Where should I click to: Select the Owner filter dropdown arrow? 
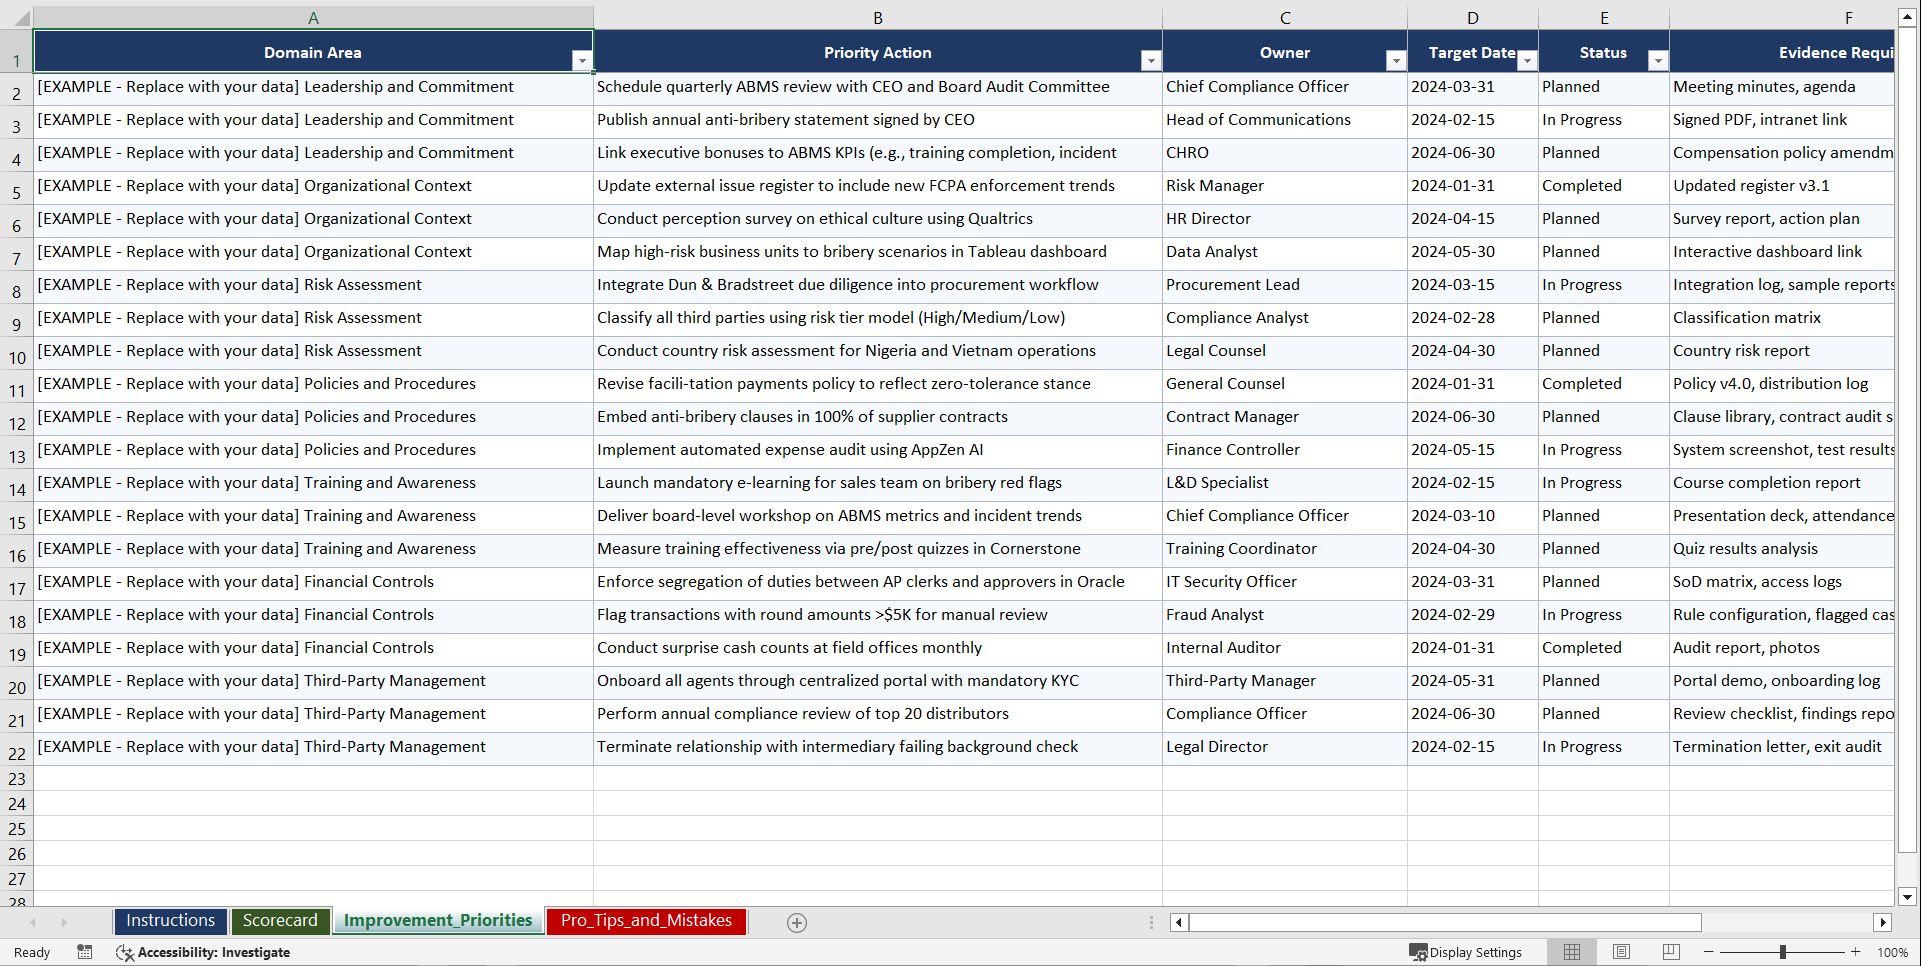[1395, 60]
